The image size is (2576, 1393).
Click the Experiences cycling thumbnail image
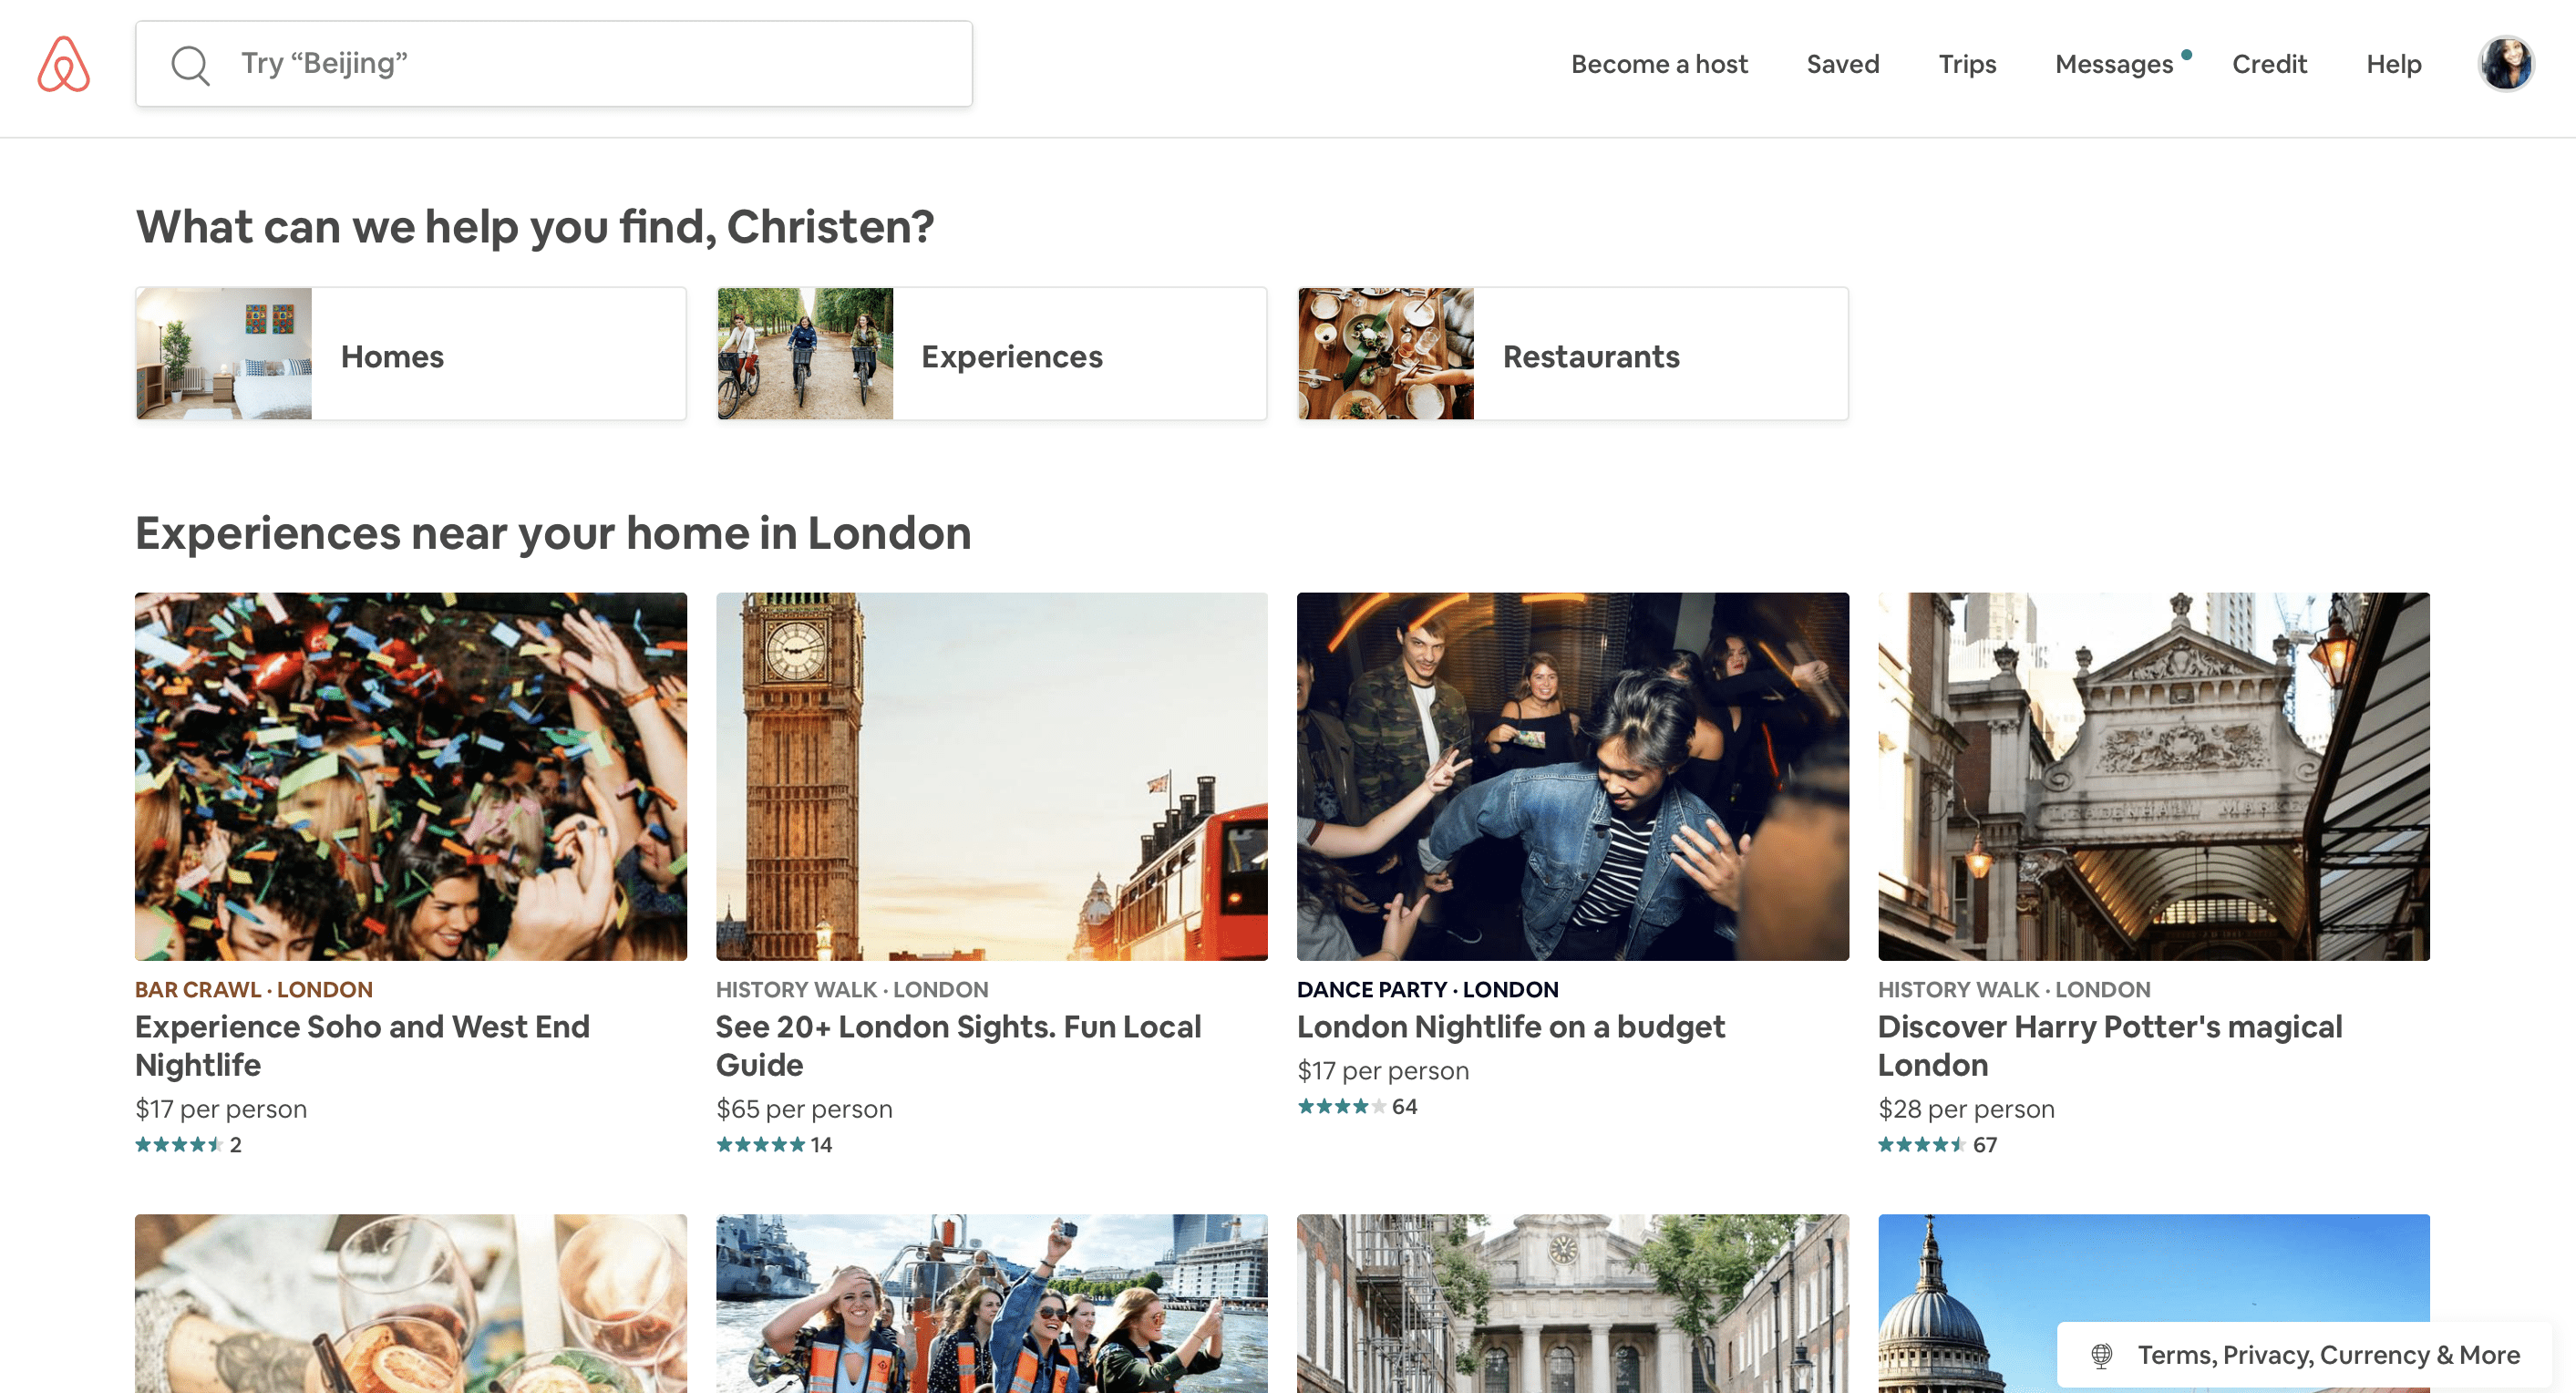pos(804,354)
